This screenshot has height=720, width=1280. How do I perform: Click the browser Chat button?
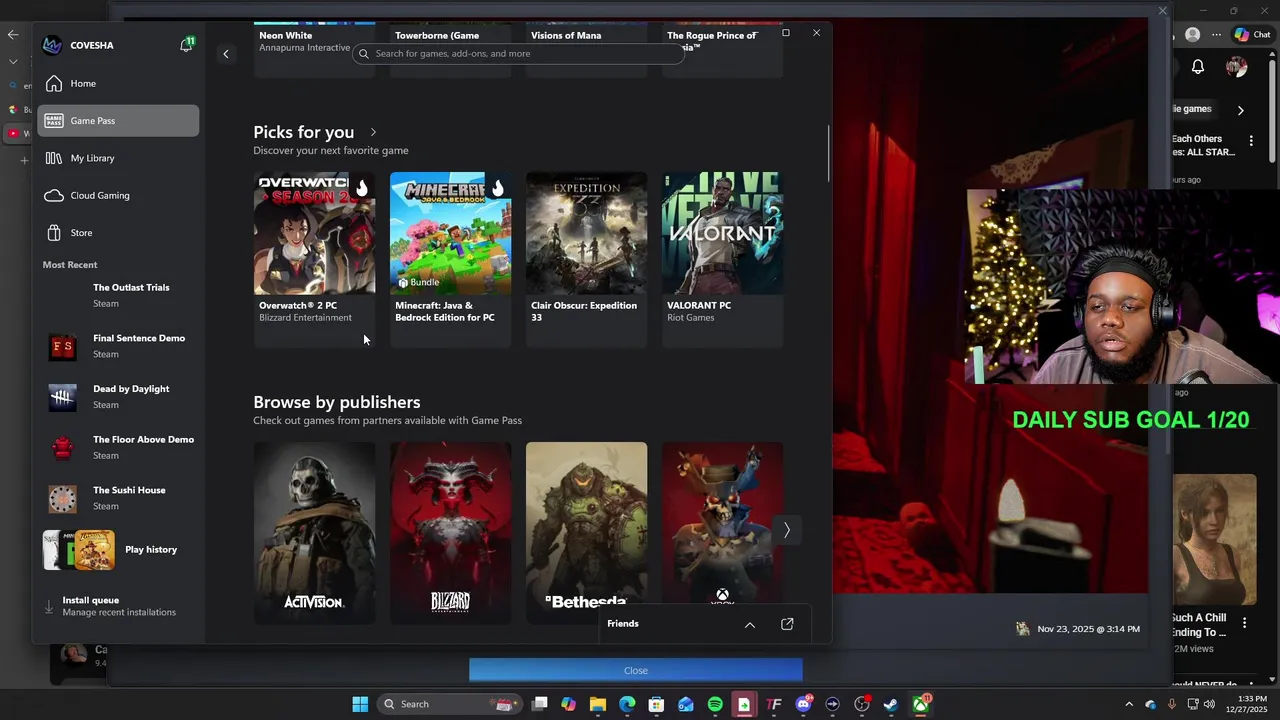click(x=1252, y=35)
